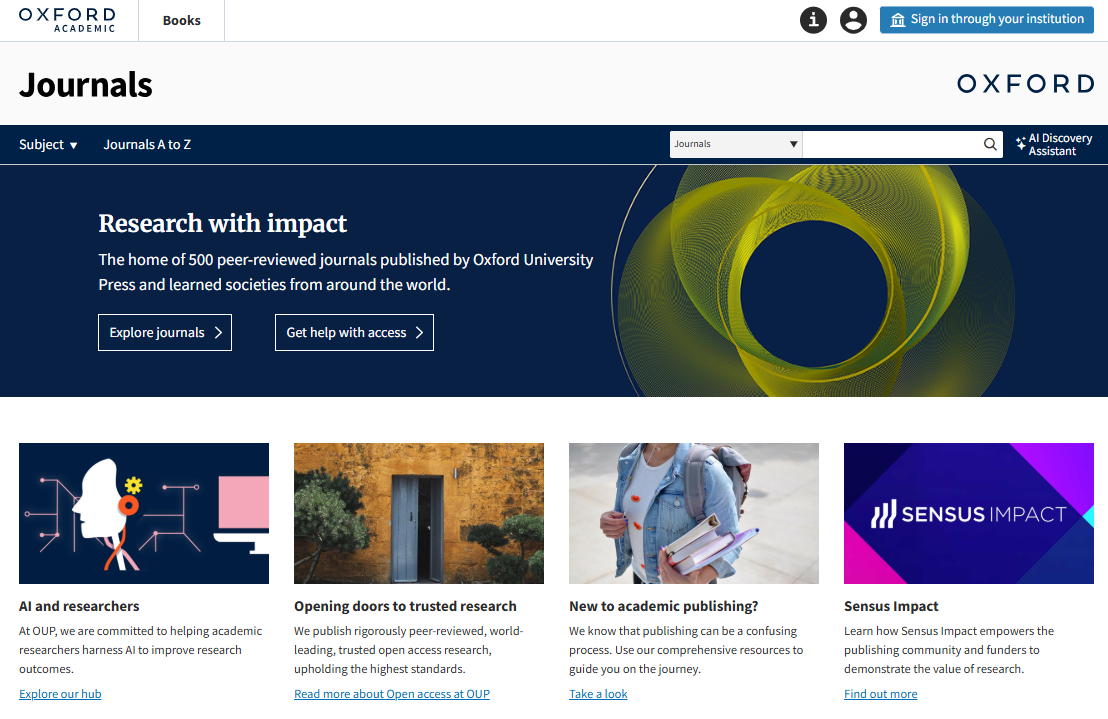Click Sign in through your institution
The height and width of the screenshot is (719, 1108).
986,20
